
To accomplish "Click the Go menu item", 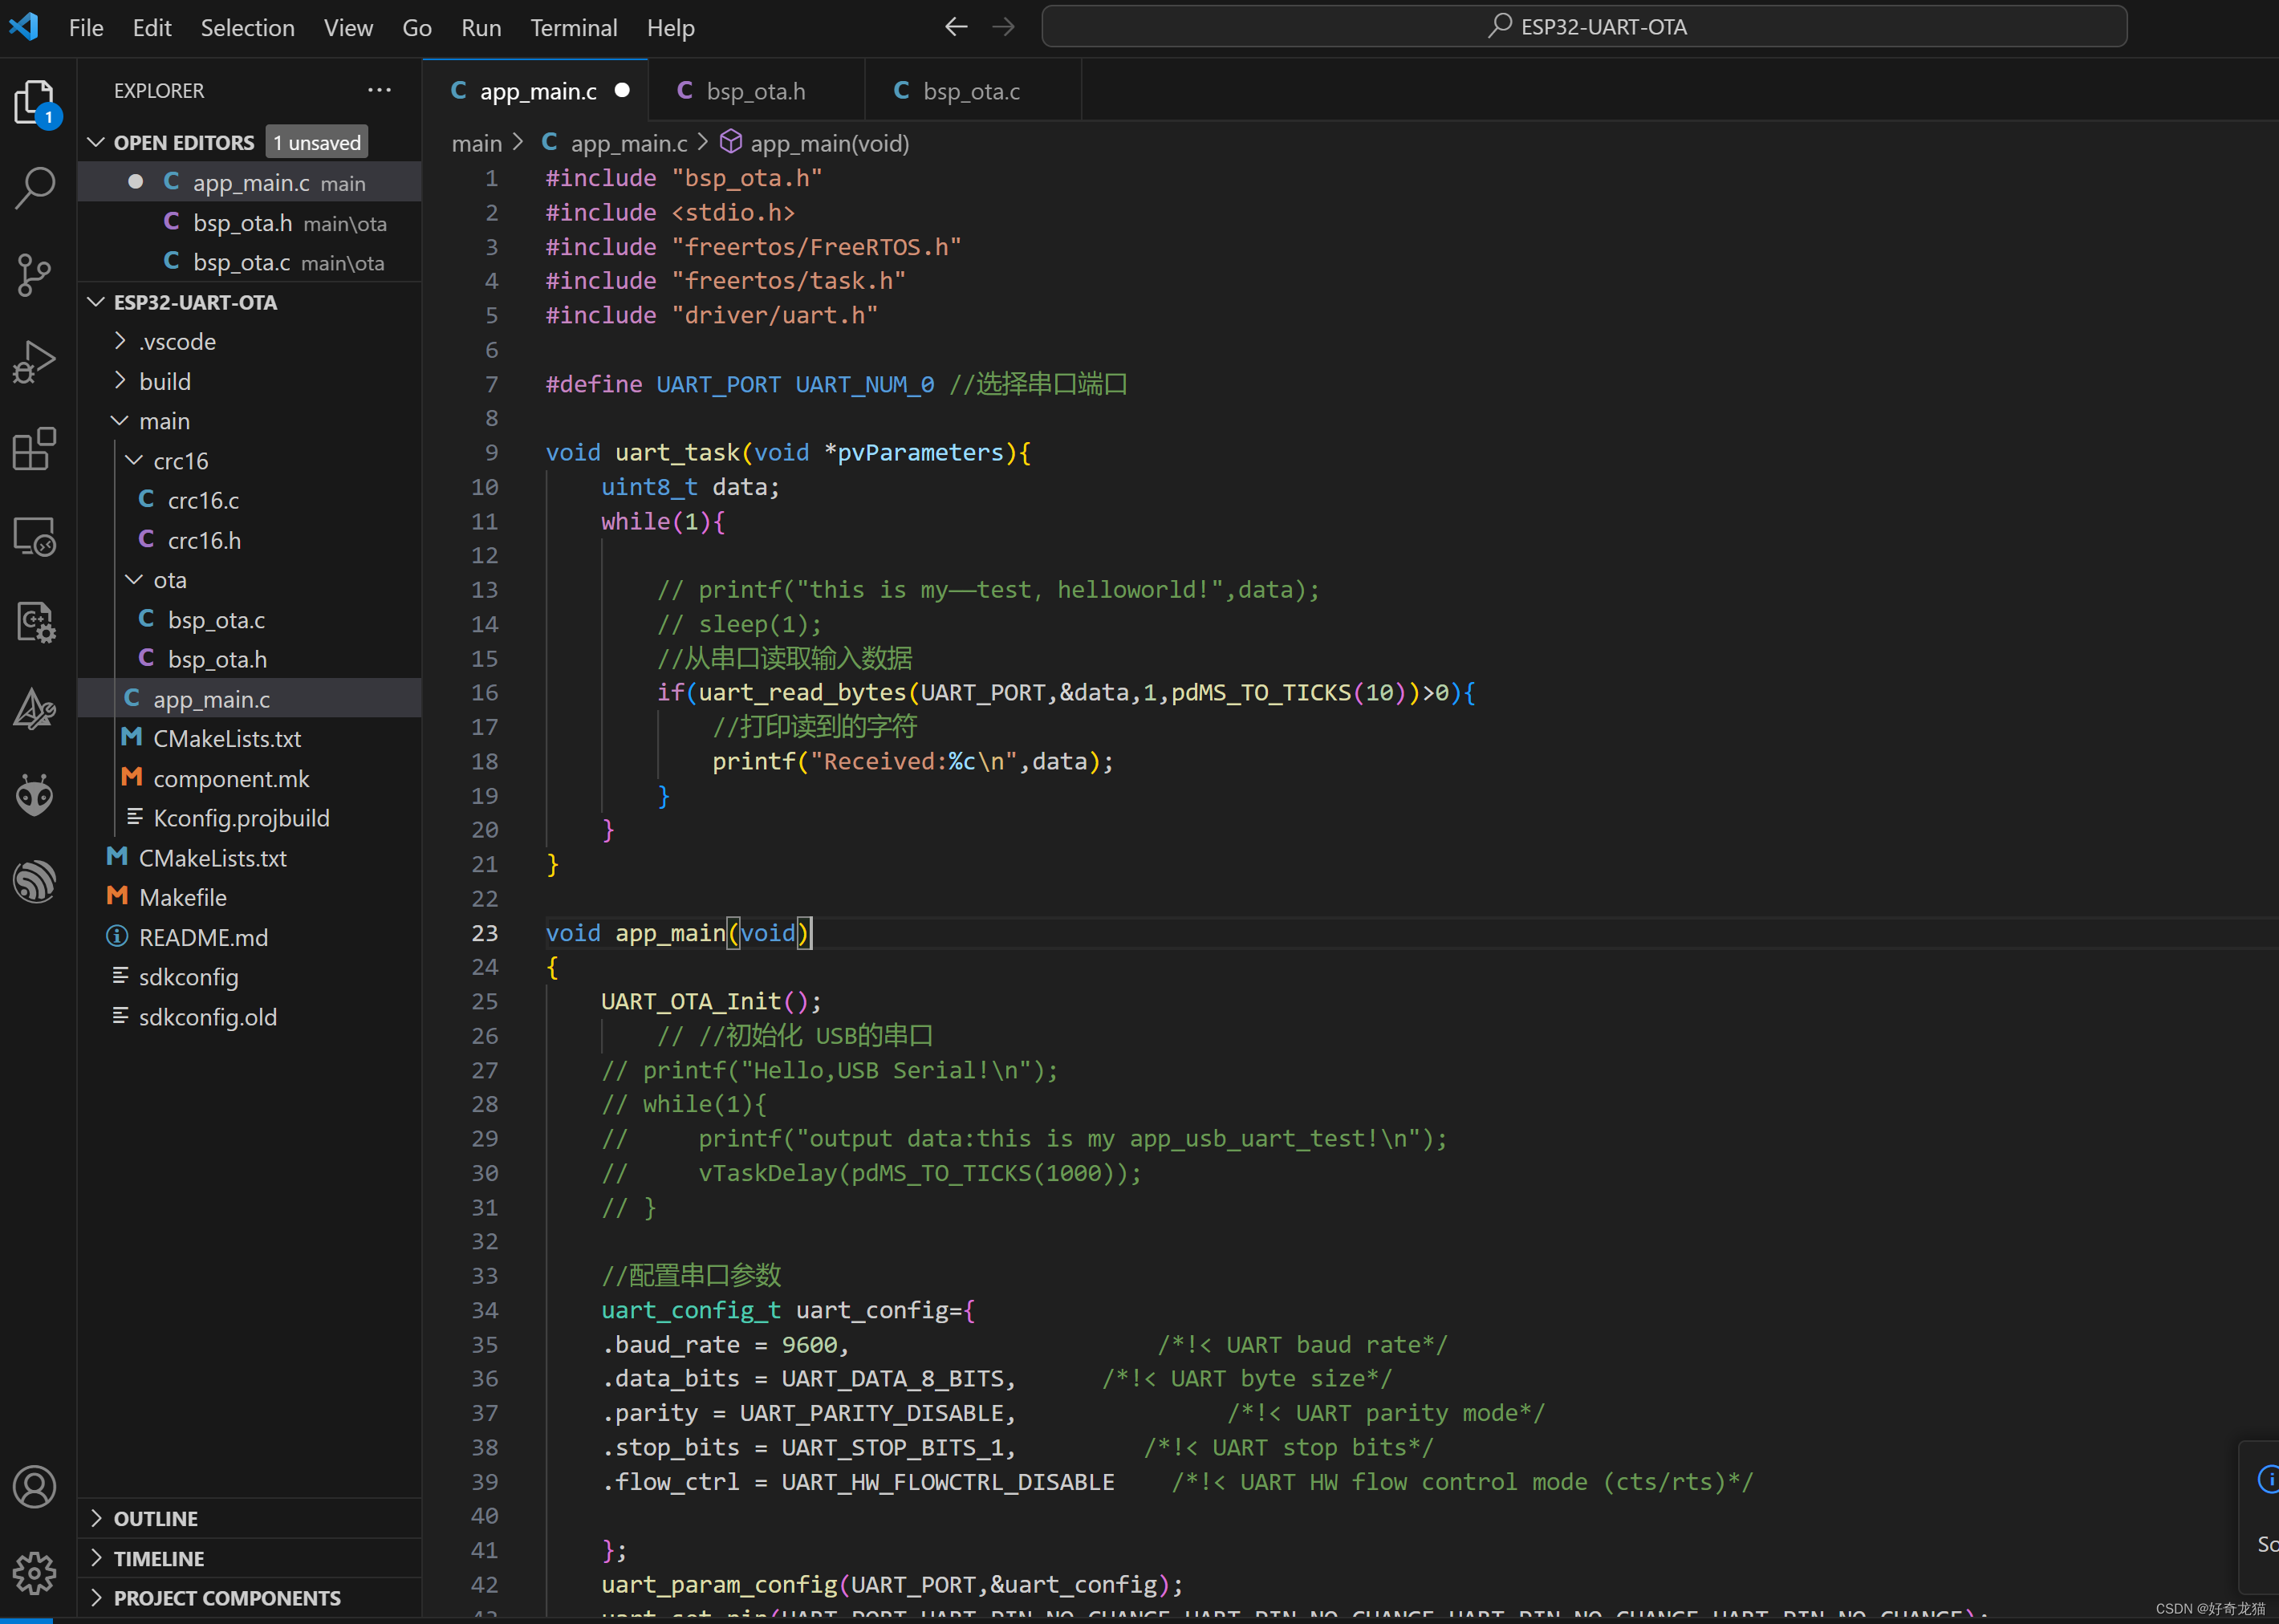I will tap(416, 25).
